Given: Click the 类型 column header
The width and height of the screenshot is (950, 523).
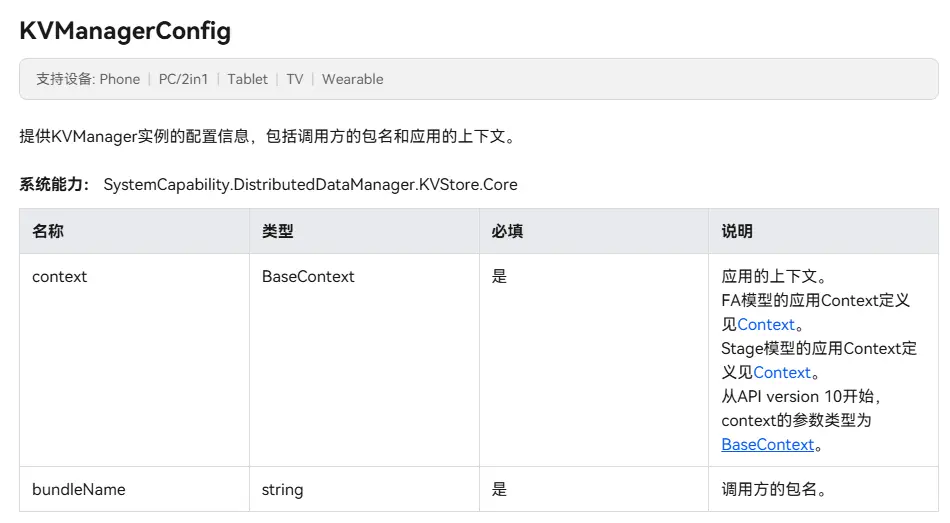Looking at the screenshot, I should click(x=278, y=231).
